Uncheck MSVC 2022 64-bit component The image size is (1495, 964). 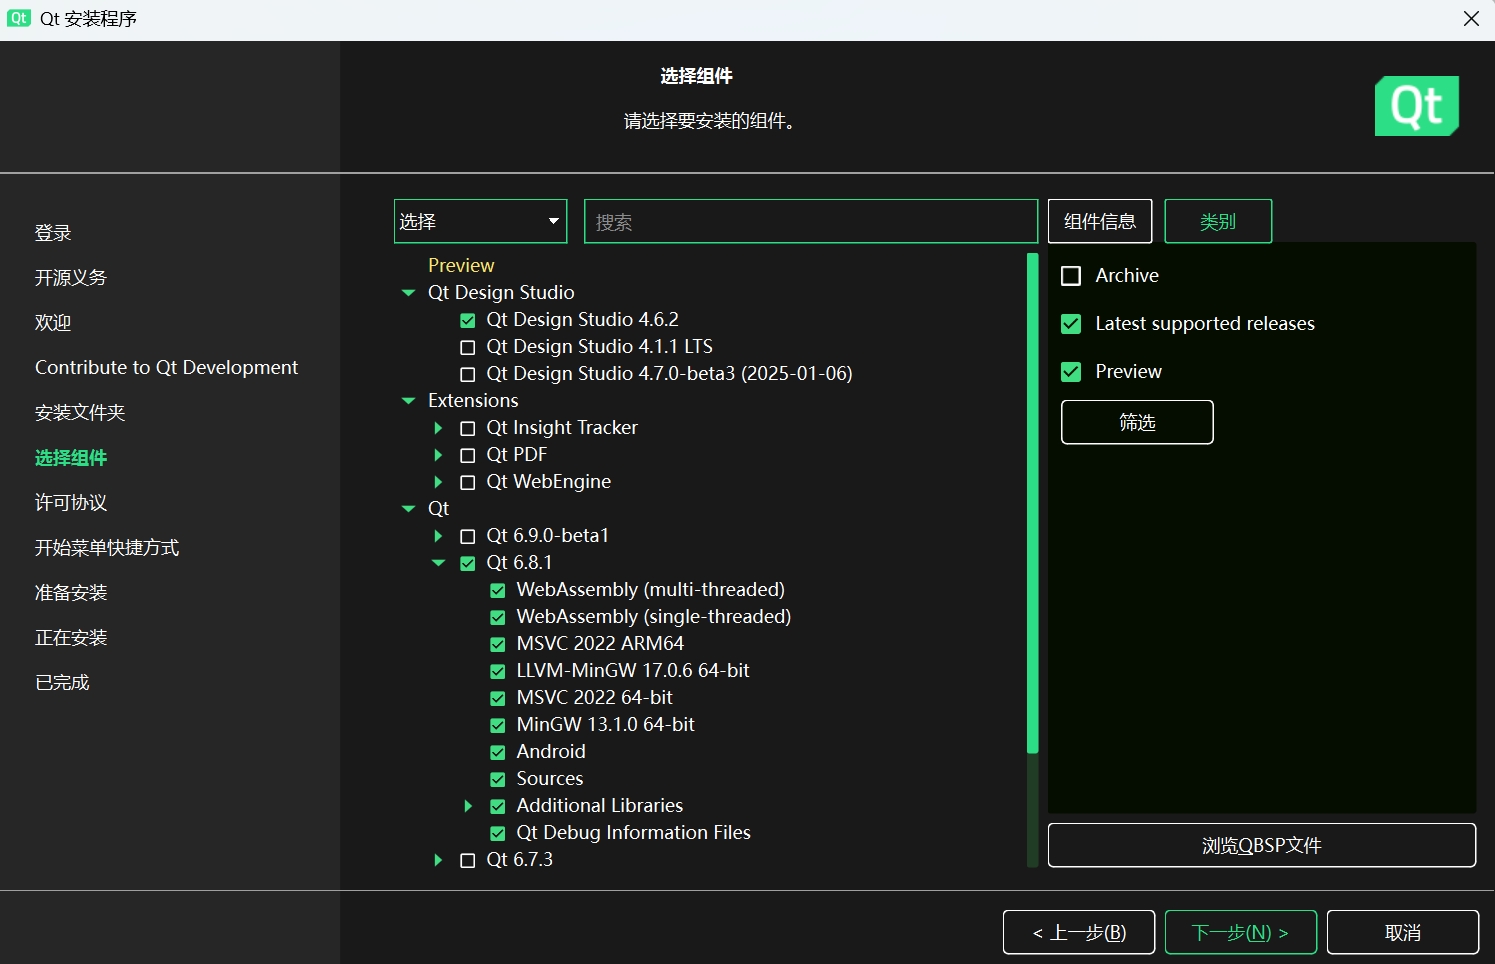(x=497, y=698)
